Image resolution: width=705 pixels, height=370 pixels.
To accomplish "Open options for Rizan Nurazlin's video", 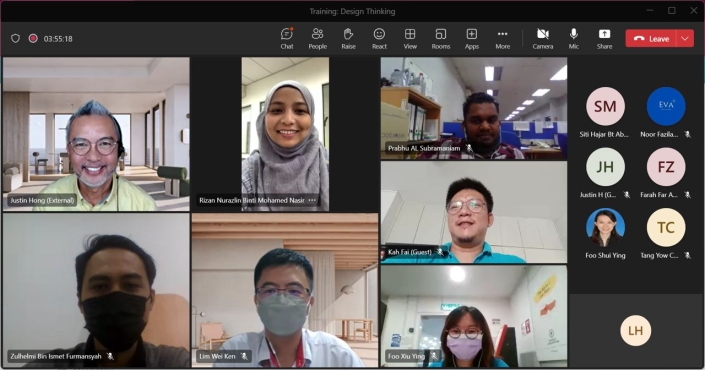I will (x=312, y=200).
